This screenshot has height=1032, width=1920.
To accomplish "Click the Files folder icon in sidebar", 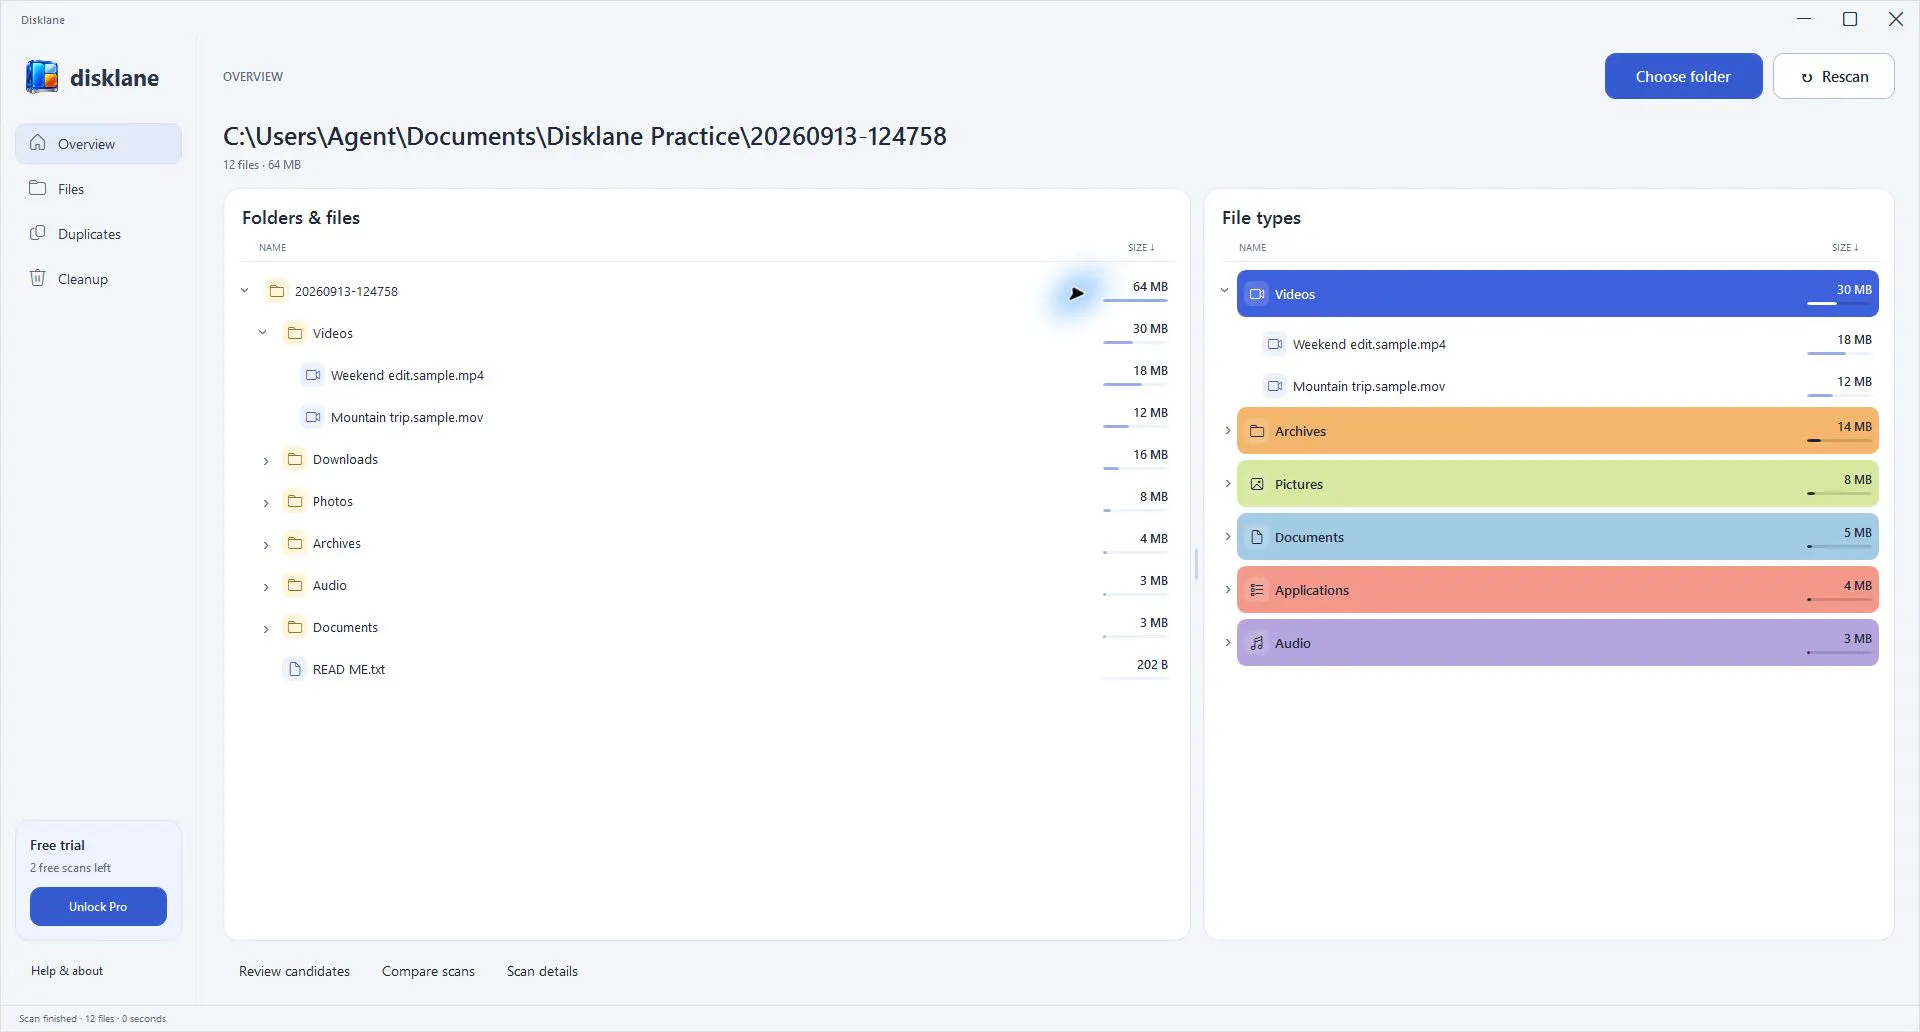I will pyautogui.click(x=38, y=188).
